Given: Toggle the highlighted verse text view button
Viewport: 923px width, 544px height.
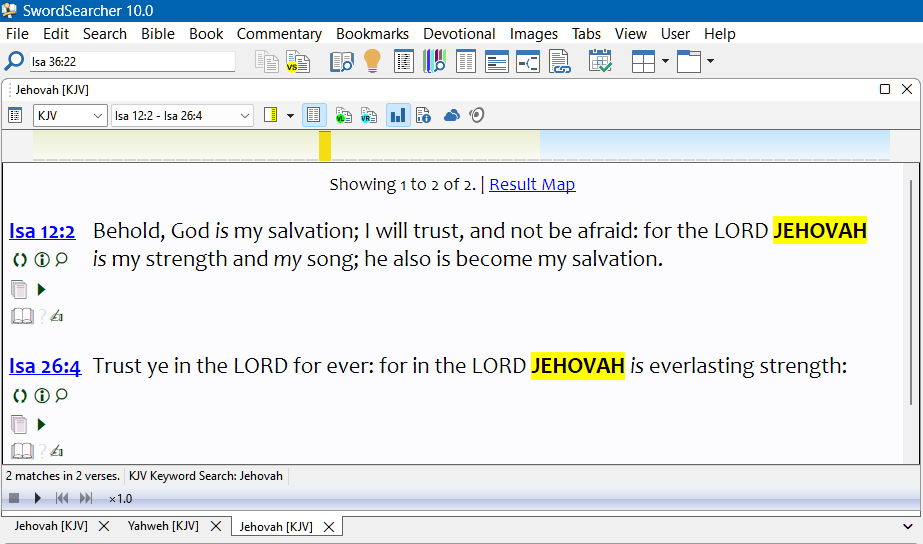Looking at the screenshot, I should 314,115.
